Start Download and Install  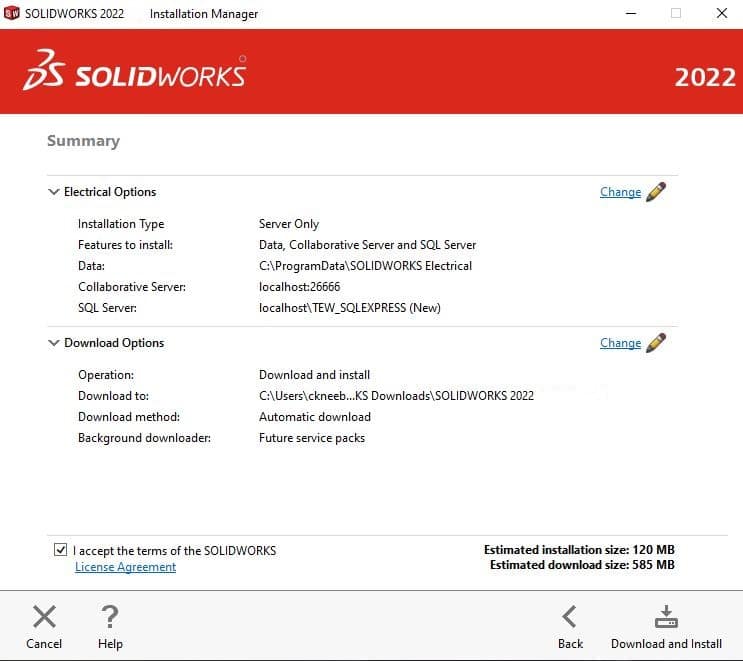pos(666,627)
